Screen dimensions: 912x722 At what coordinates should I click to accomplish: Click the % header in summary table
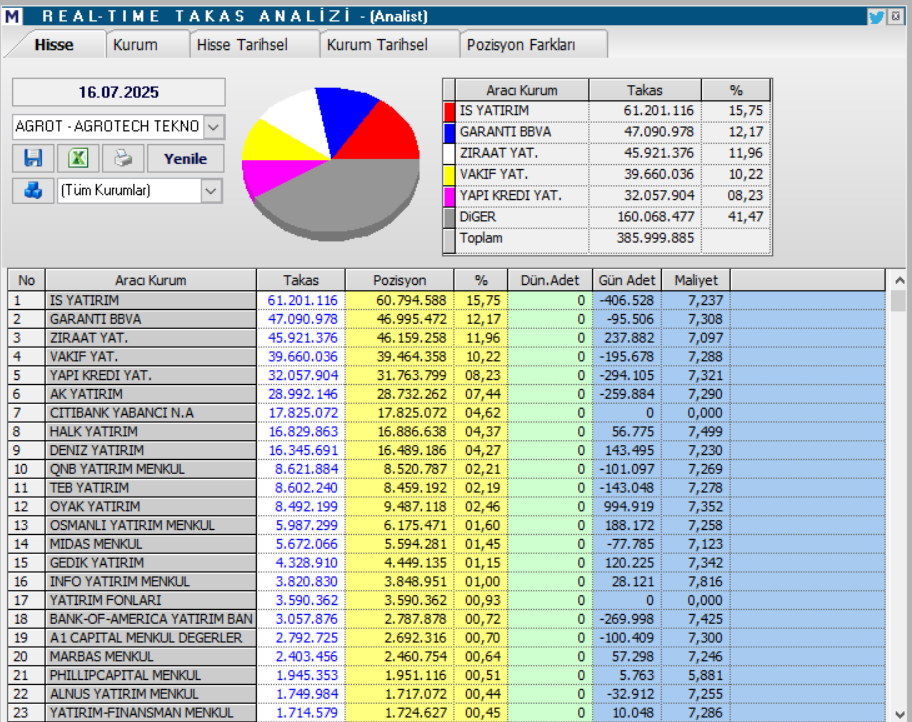pos(736,90)
